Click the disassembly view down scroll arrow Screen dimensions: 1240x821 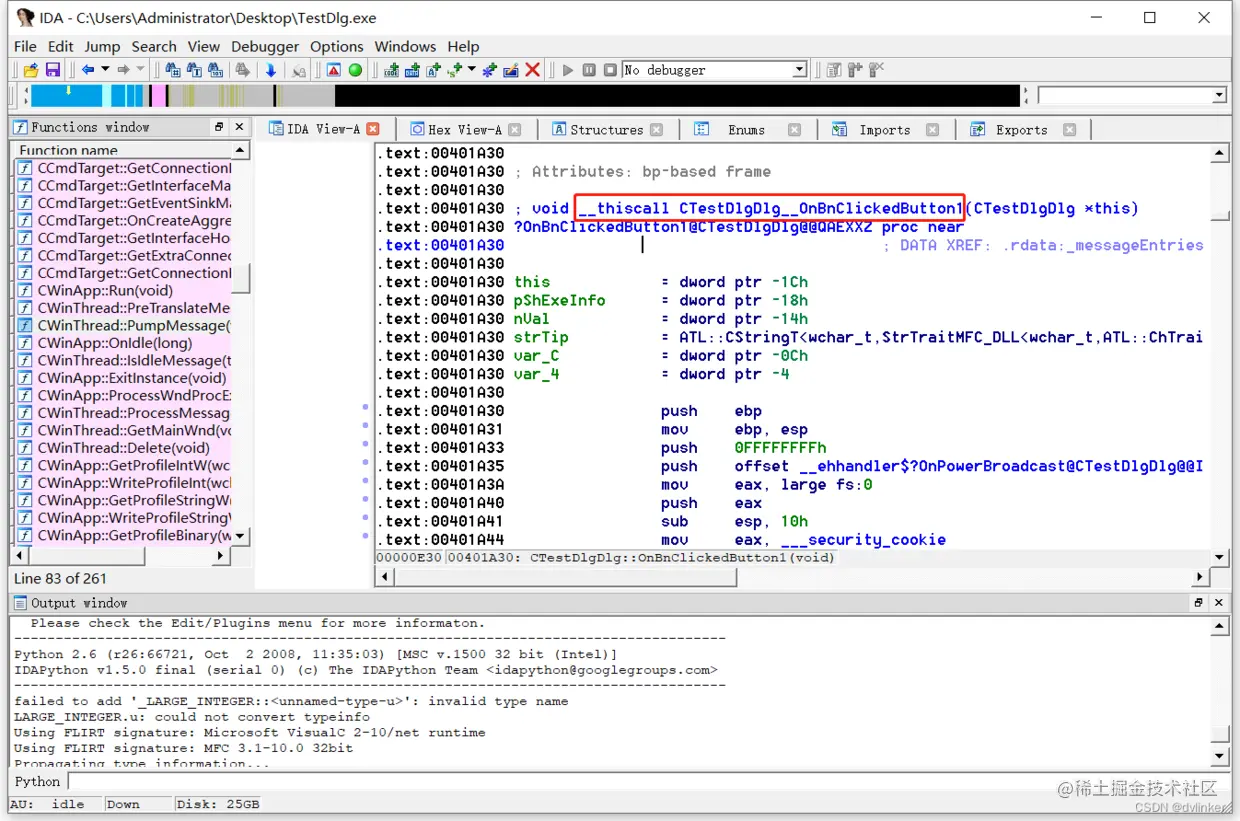coord(1219,557)
